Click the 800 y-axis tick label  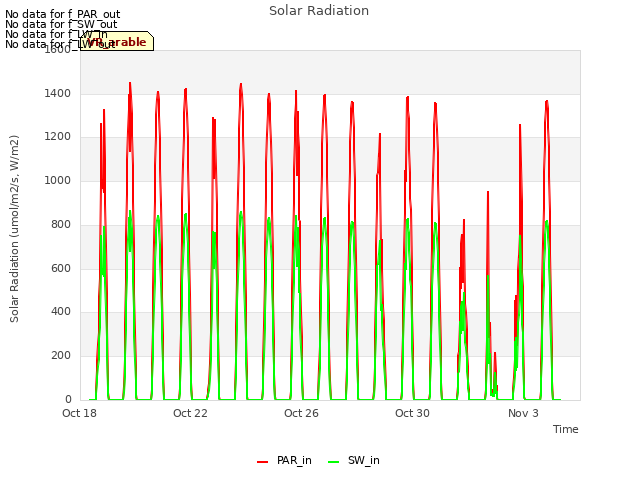click(x=61, y=224)
